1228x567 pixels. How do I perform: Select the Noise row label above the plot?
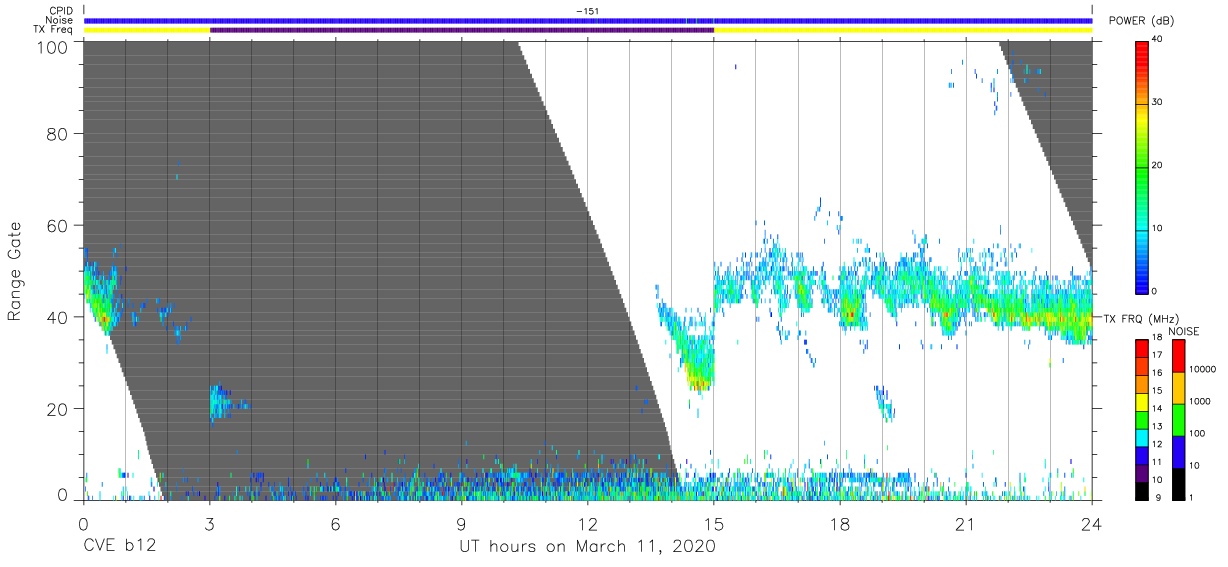click(x=60, y=20)
